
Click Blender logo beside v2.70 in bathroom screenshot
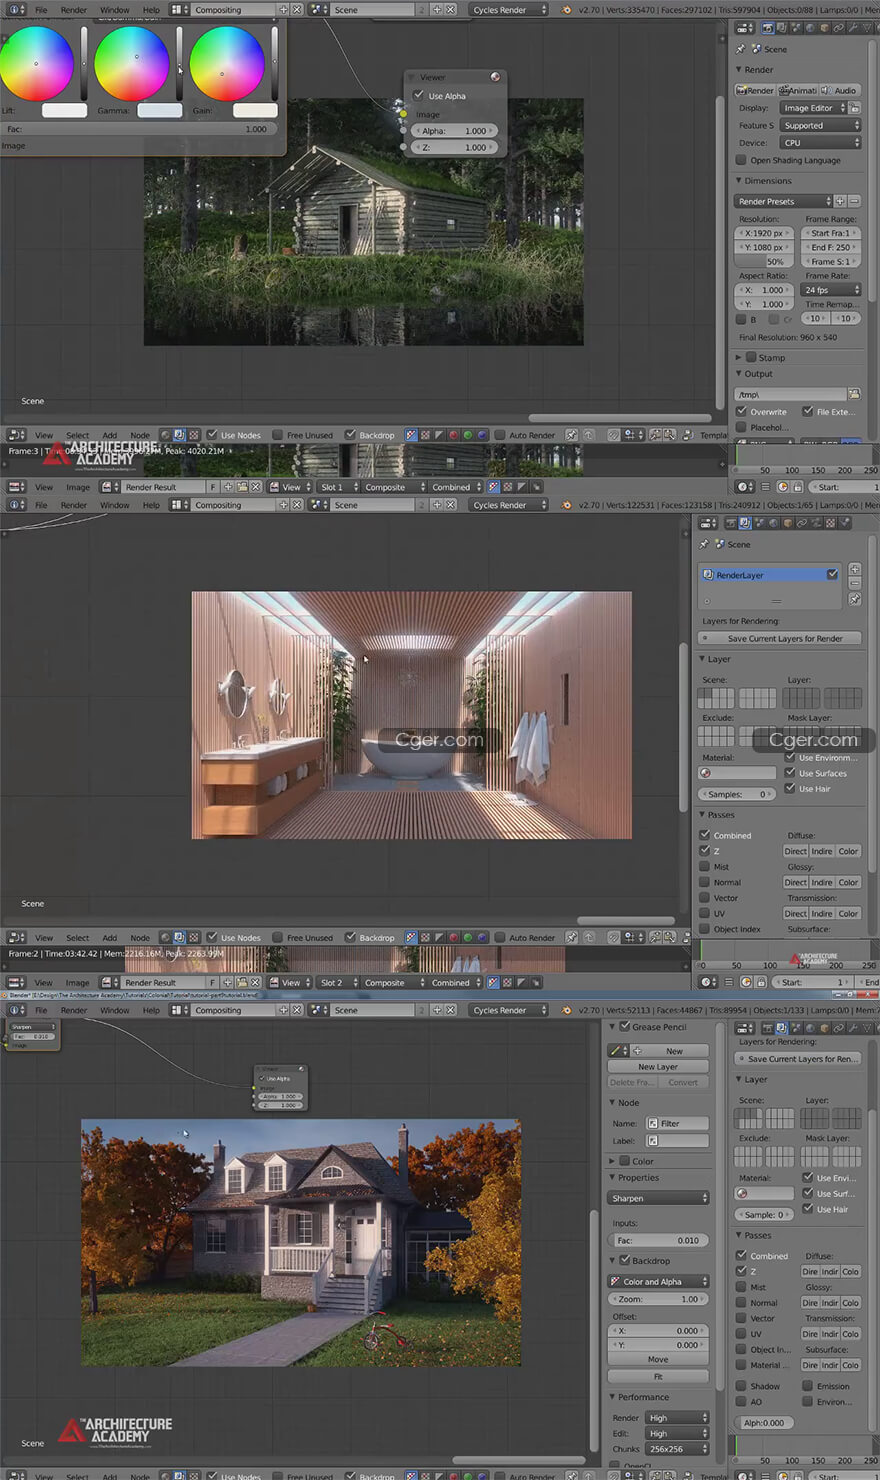567,505
